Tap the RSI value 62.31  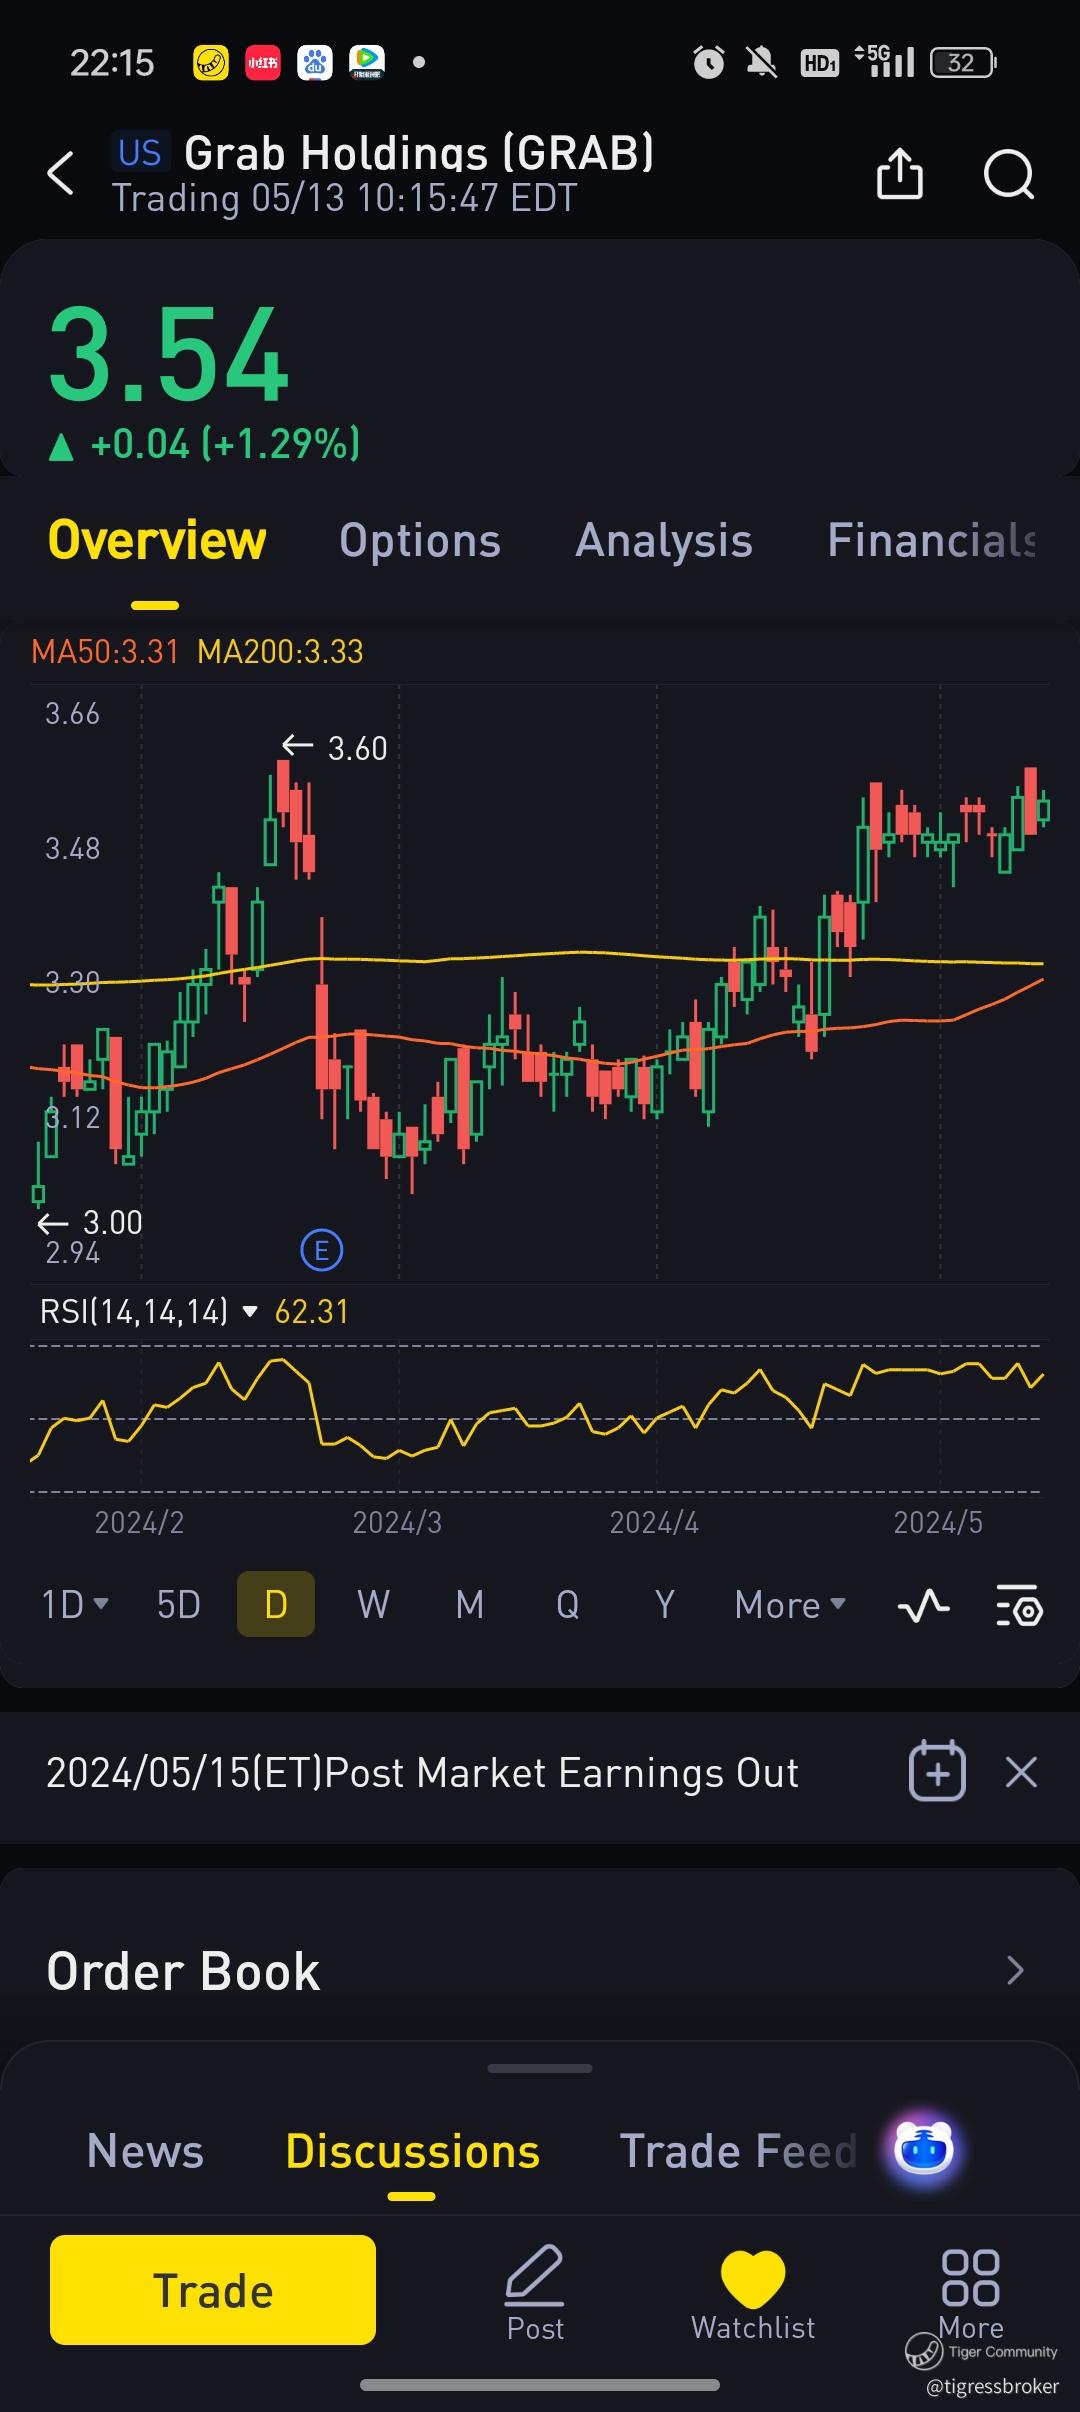[x=312, y=1311]
